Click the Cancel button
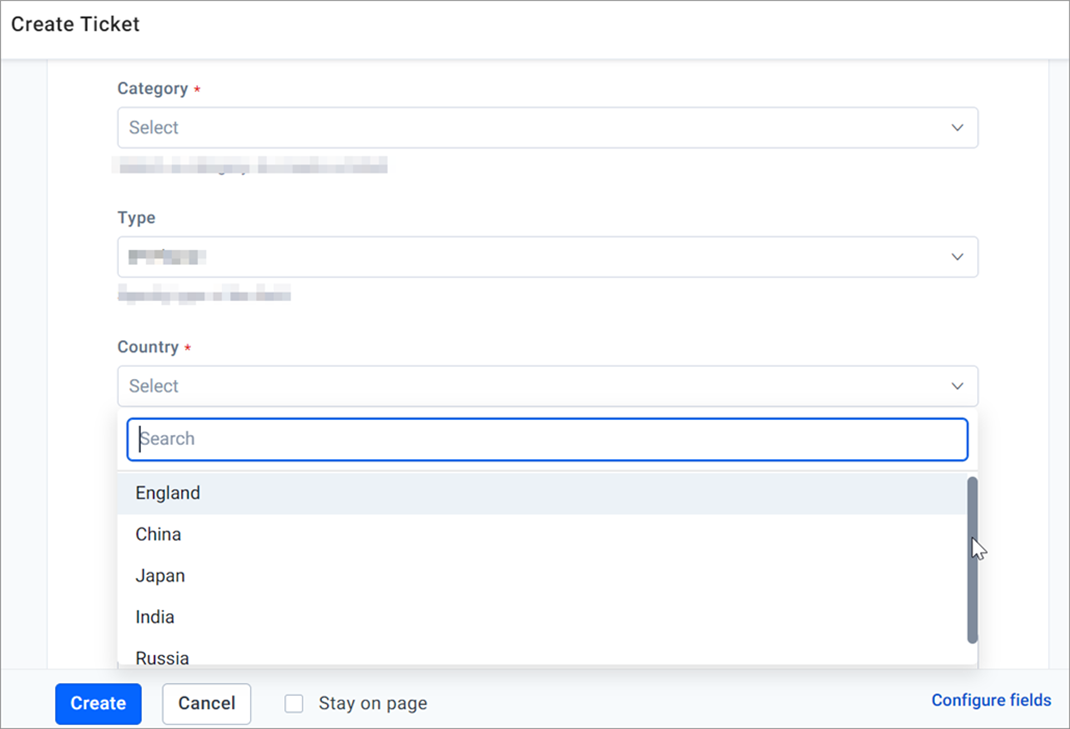Screen dimensions: 1070x729 pos(207,704)
